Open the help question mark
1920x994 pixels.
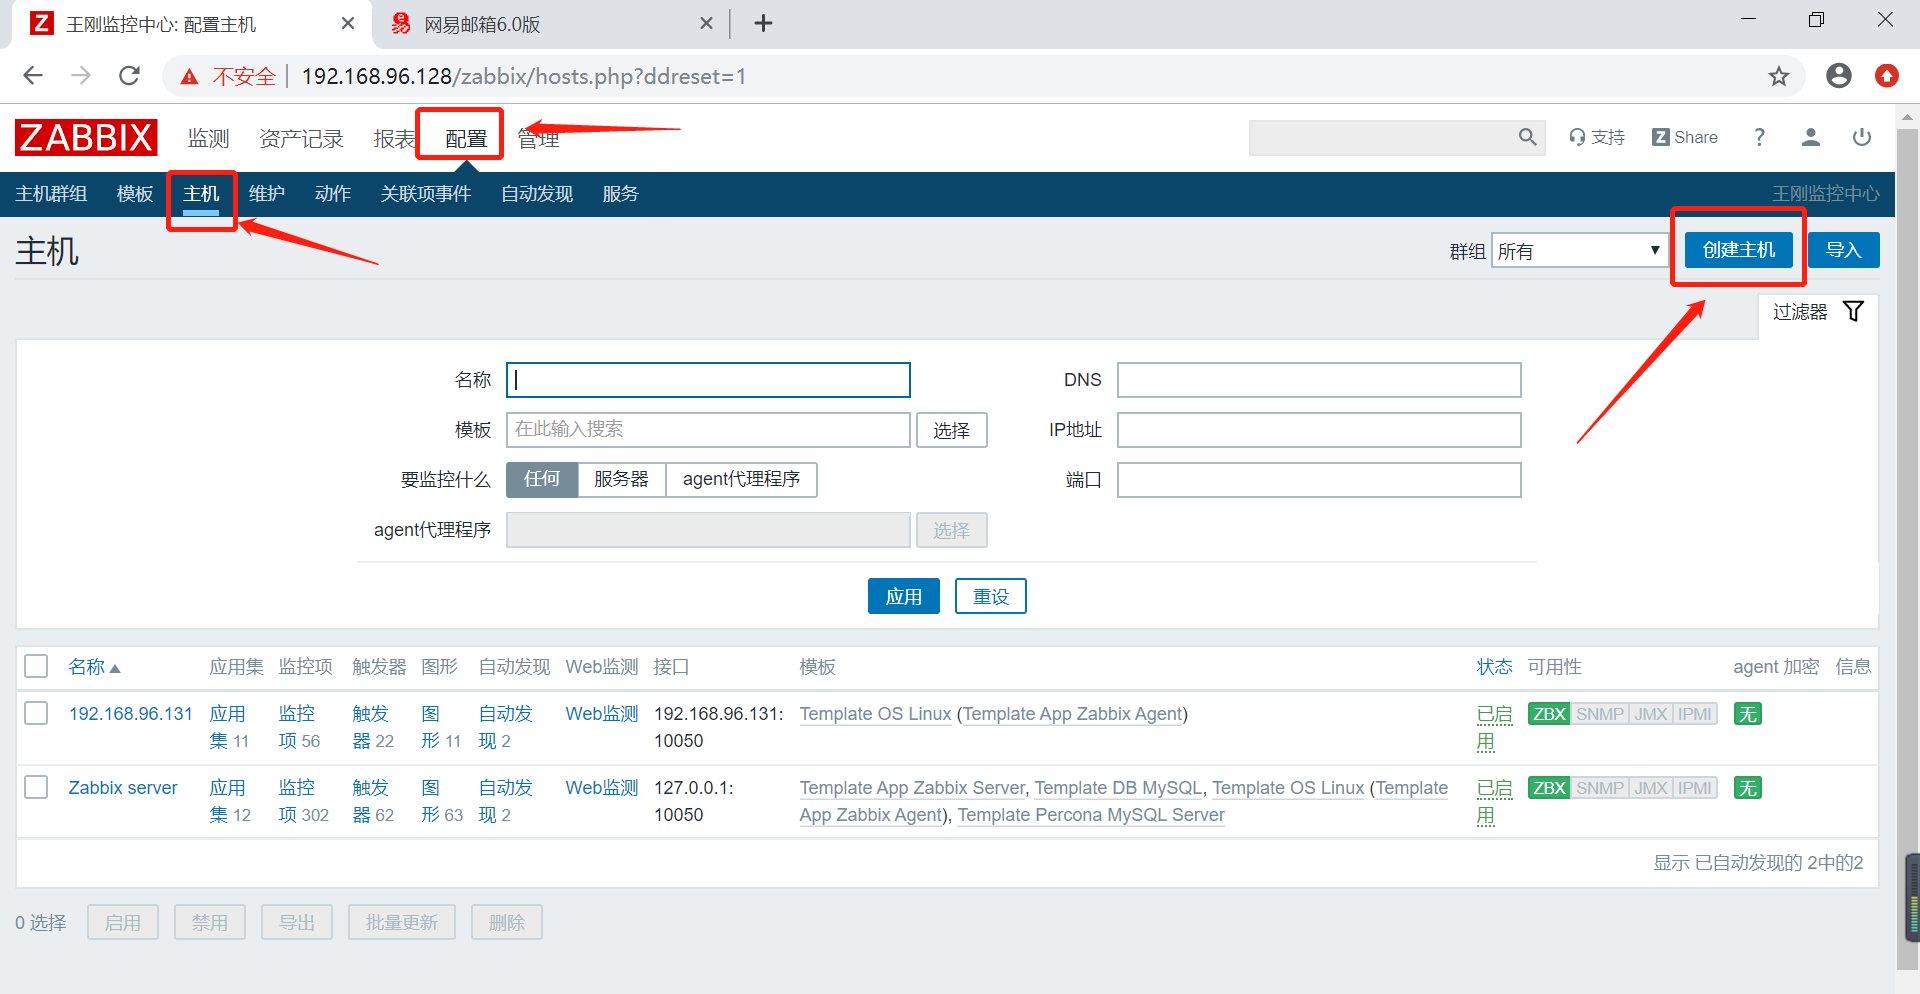1759,137
